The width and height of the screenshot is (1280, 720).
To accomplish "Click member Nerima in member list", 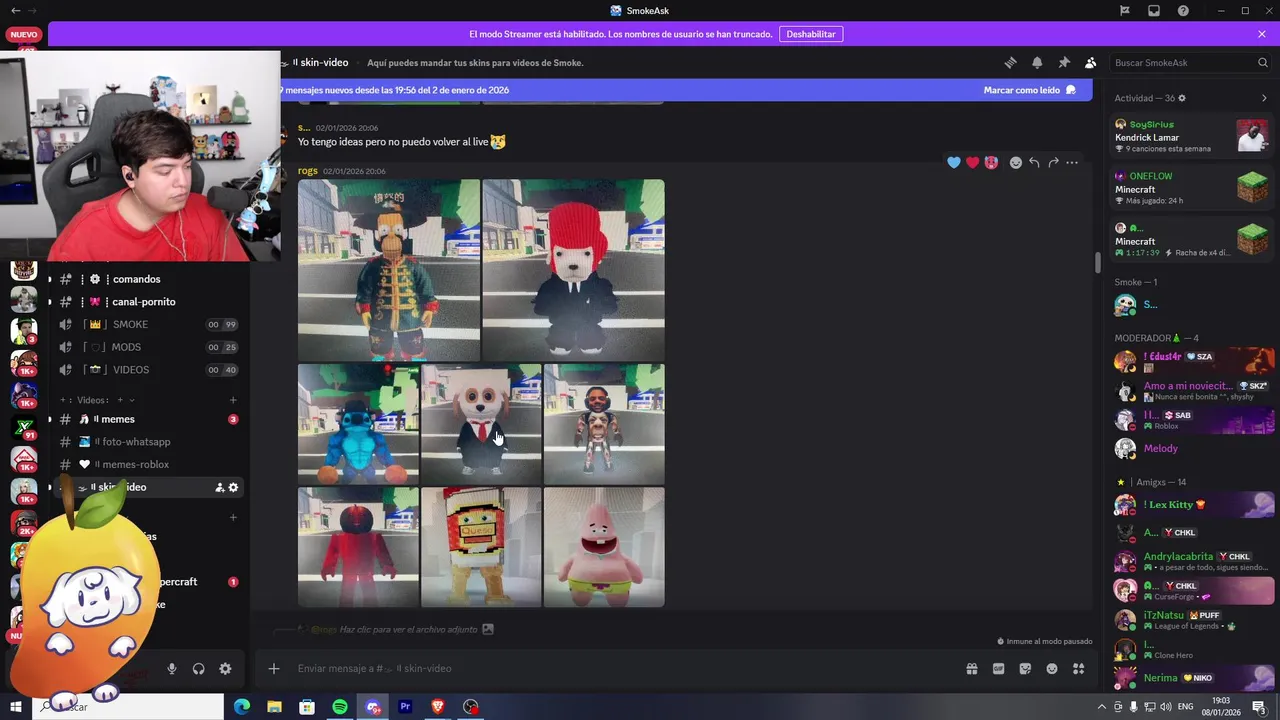I will click(1192, 678).
